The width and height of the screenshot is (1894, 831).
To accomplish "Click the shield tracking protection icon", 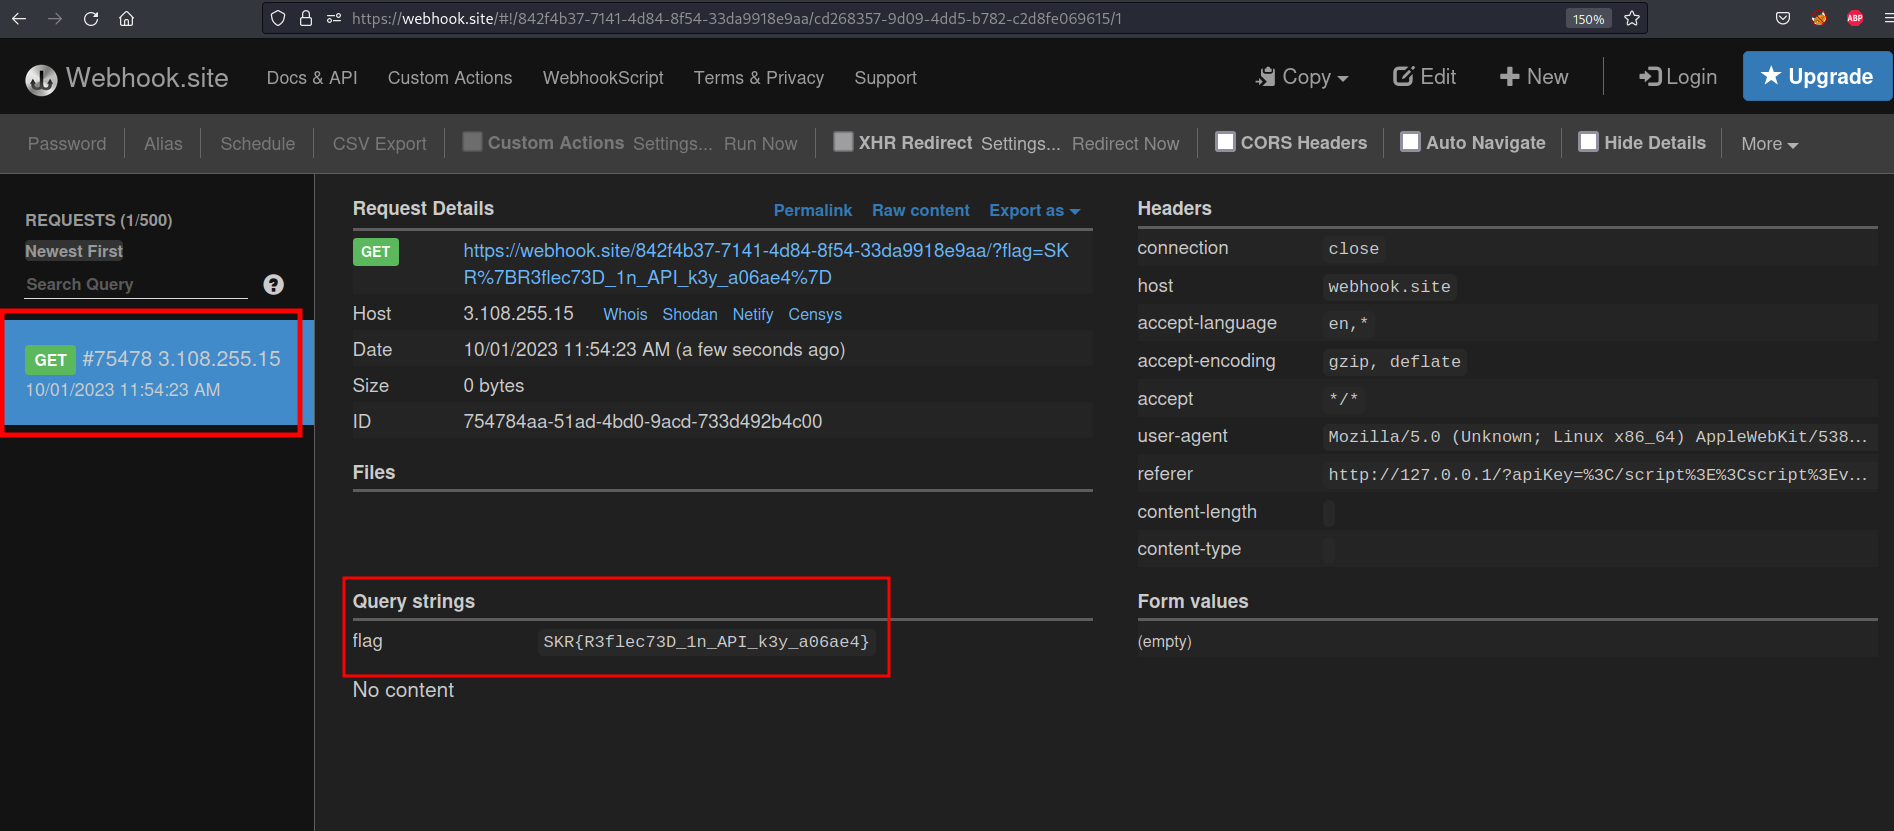I will [279, 18].
